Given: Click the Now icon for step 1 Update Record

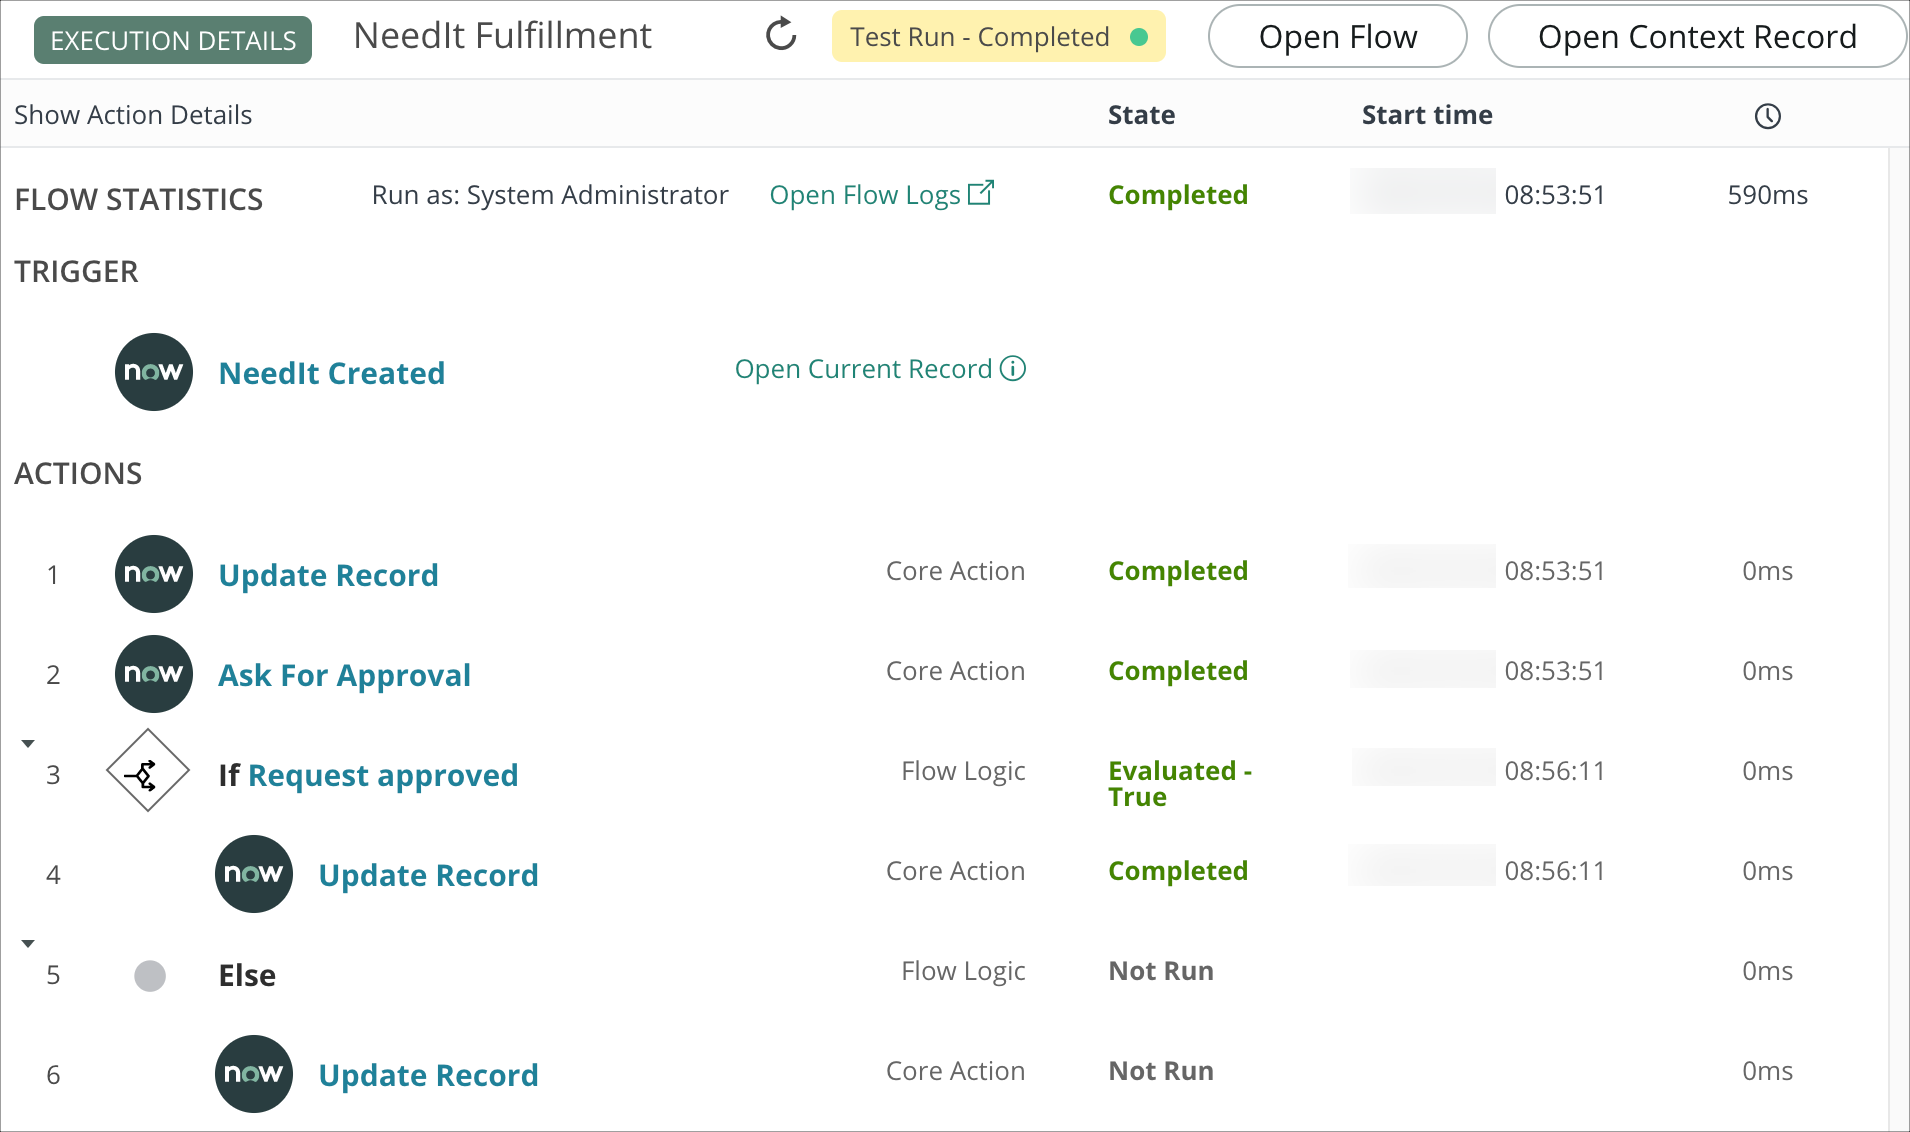Looking at the screenshot, I should [153, 573].
